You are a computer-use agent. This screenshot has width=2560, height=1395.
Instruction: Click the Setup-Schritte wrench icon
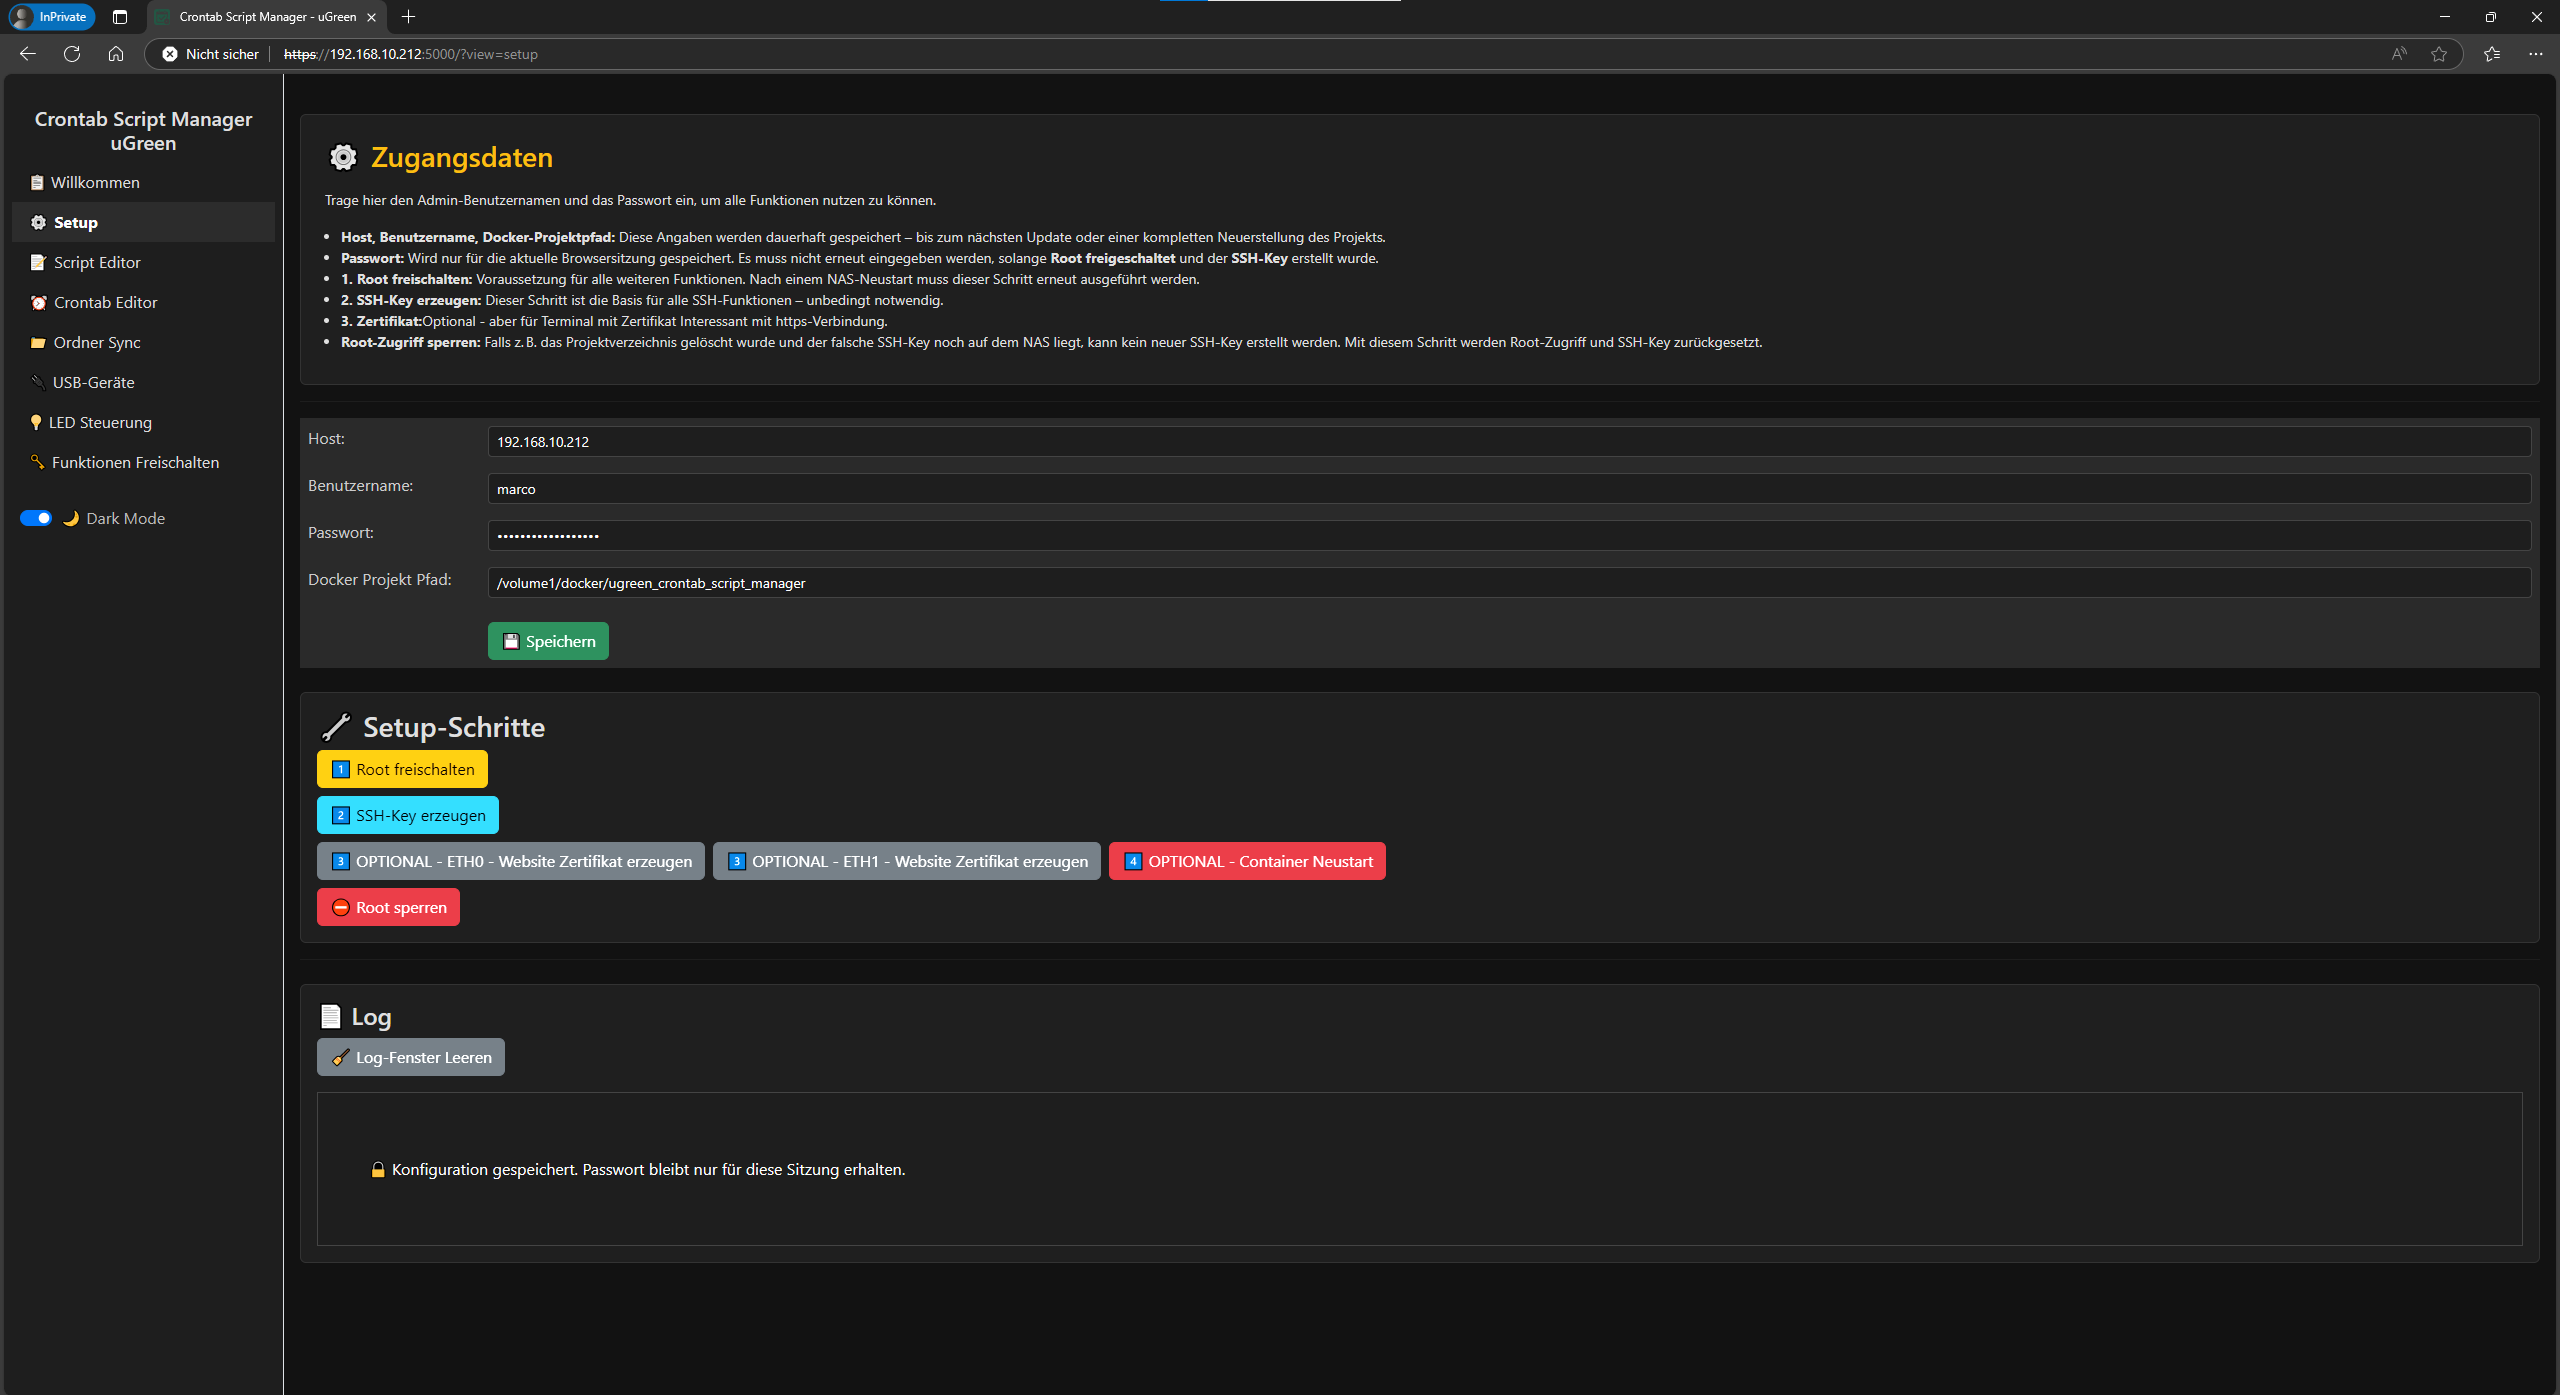pyautogui.click(x=336, y=727)
